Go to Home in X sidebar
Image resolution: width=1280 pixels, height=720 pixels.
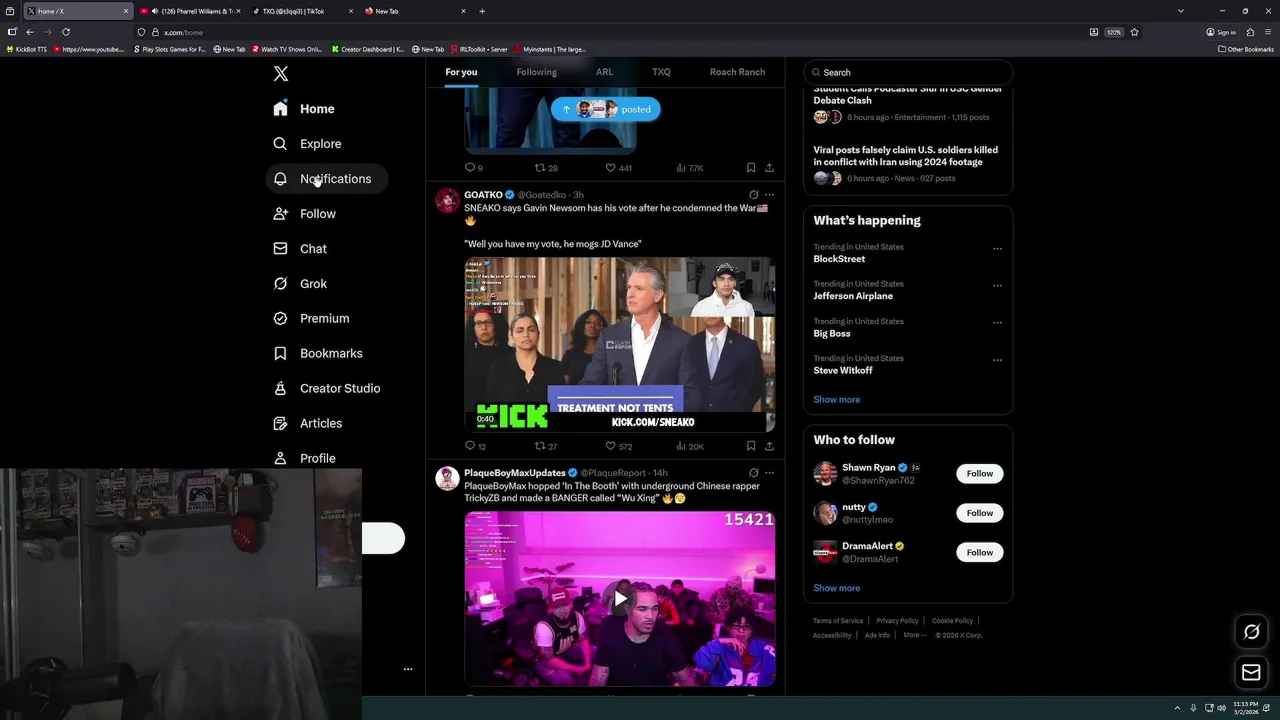pyautogui.click(x=305, y=109)
